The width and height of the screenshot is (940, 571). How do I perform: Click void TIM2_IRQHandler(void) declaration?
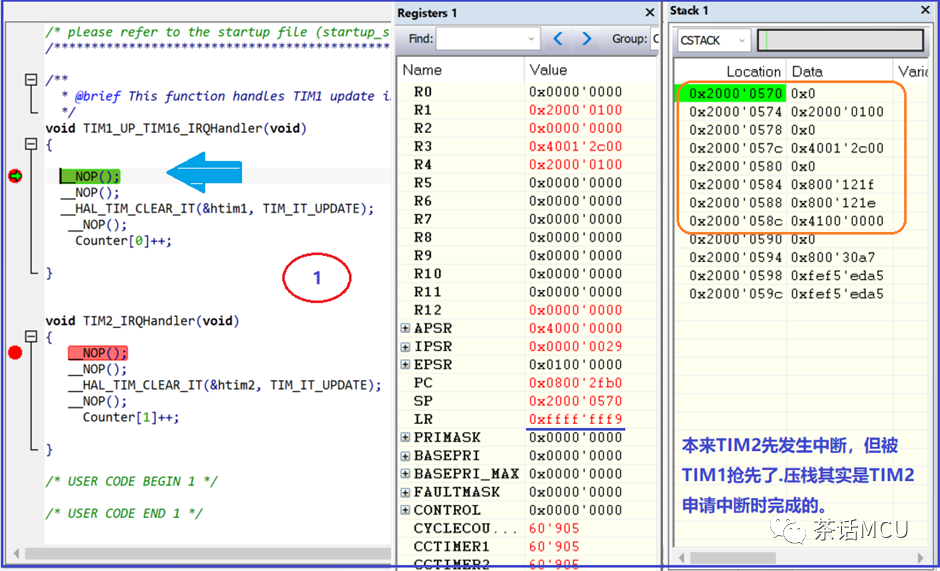point(142,321)
